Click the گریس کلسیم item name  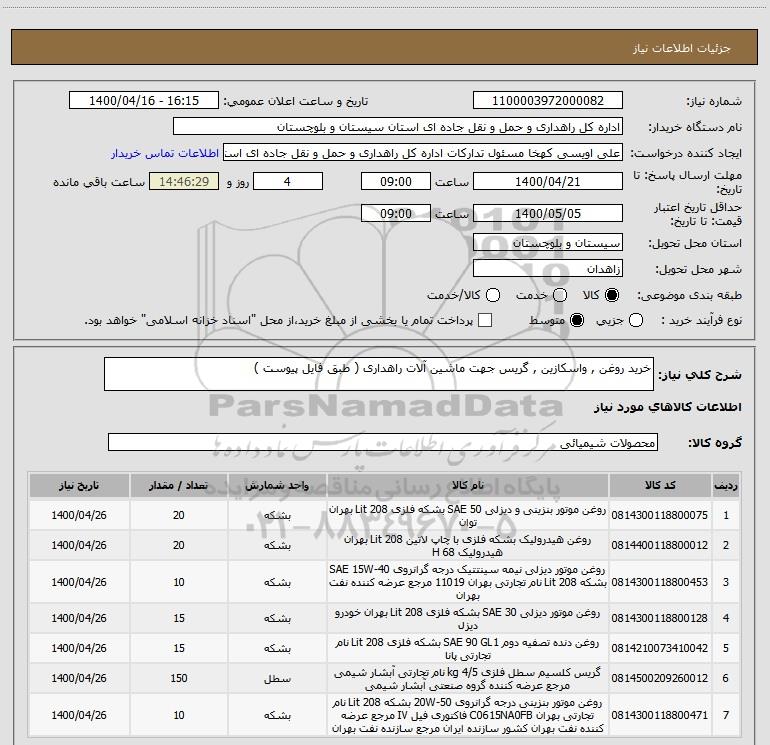pyautogui.click(x=468, y=678)
